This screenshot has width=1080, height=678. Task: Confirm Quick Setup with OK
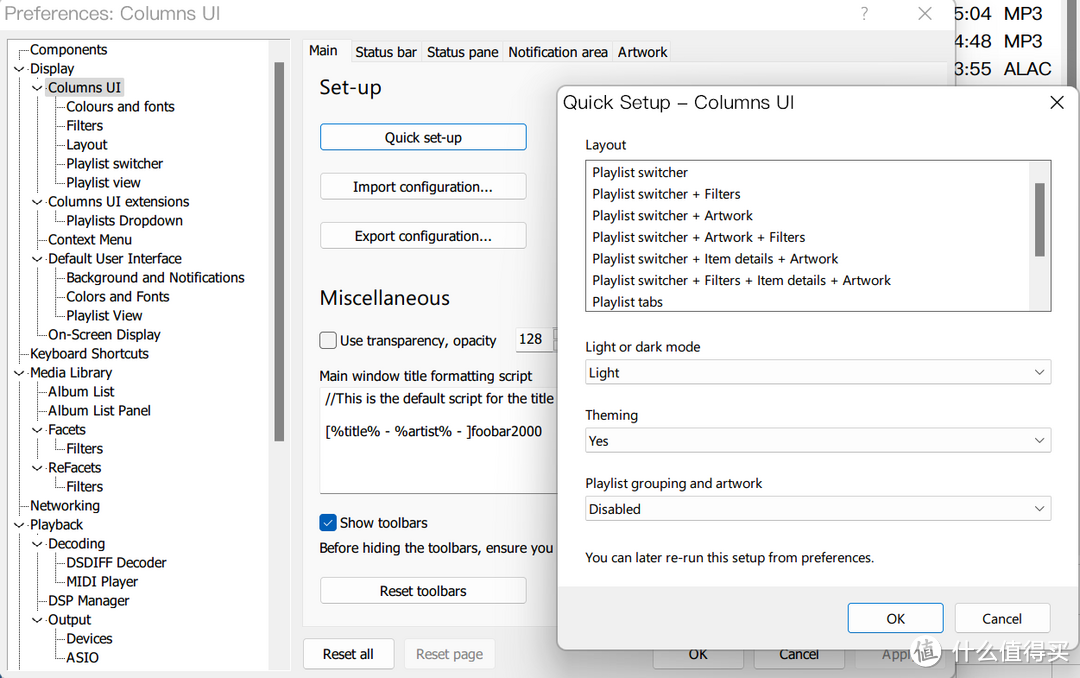895,618
